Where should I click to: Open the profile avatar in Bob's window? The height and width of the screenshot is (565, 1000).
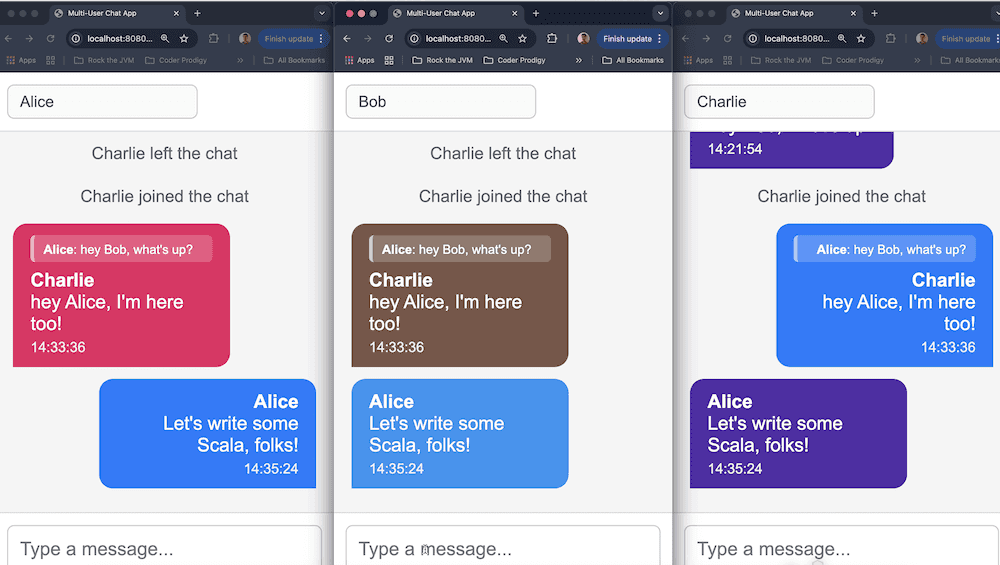(583, 39)
